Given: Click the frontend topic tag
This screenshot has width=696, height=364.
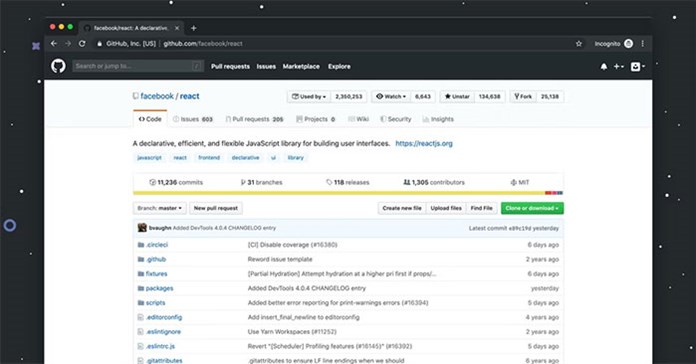Looking at the screenshot, I should (x=209, y=158).
